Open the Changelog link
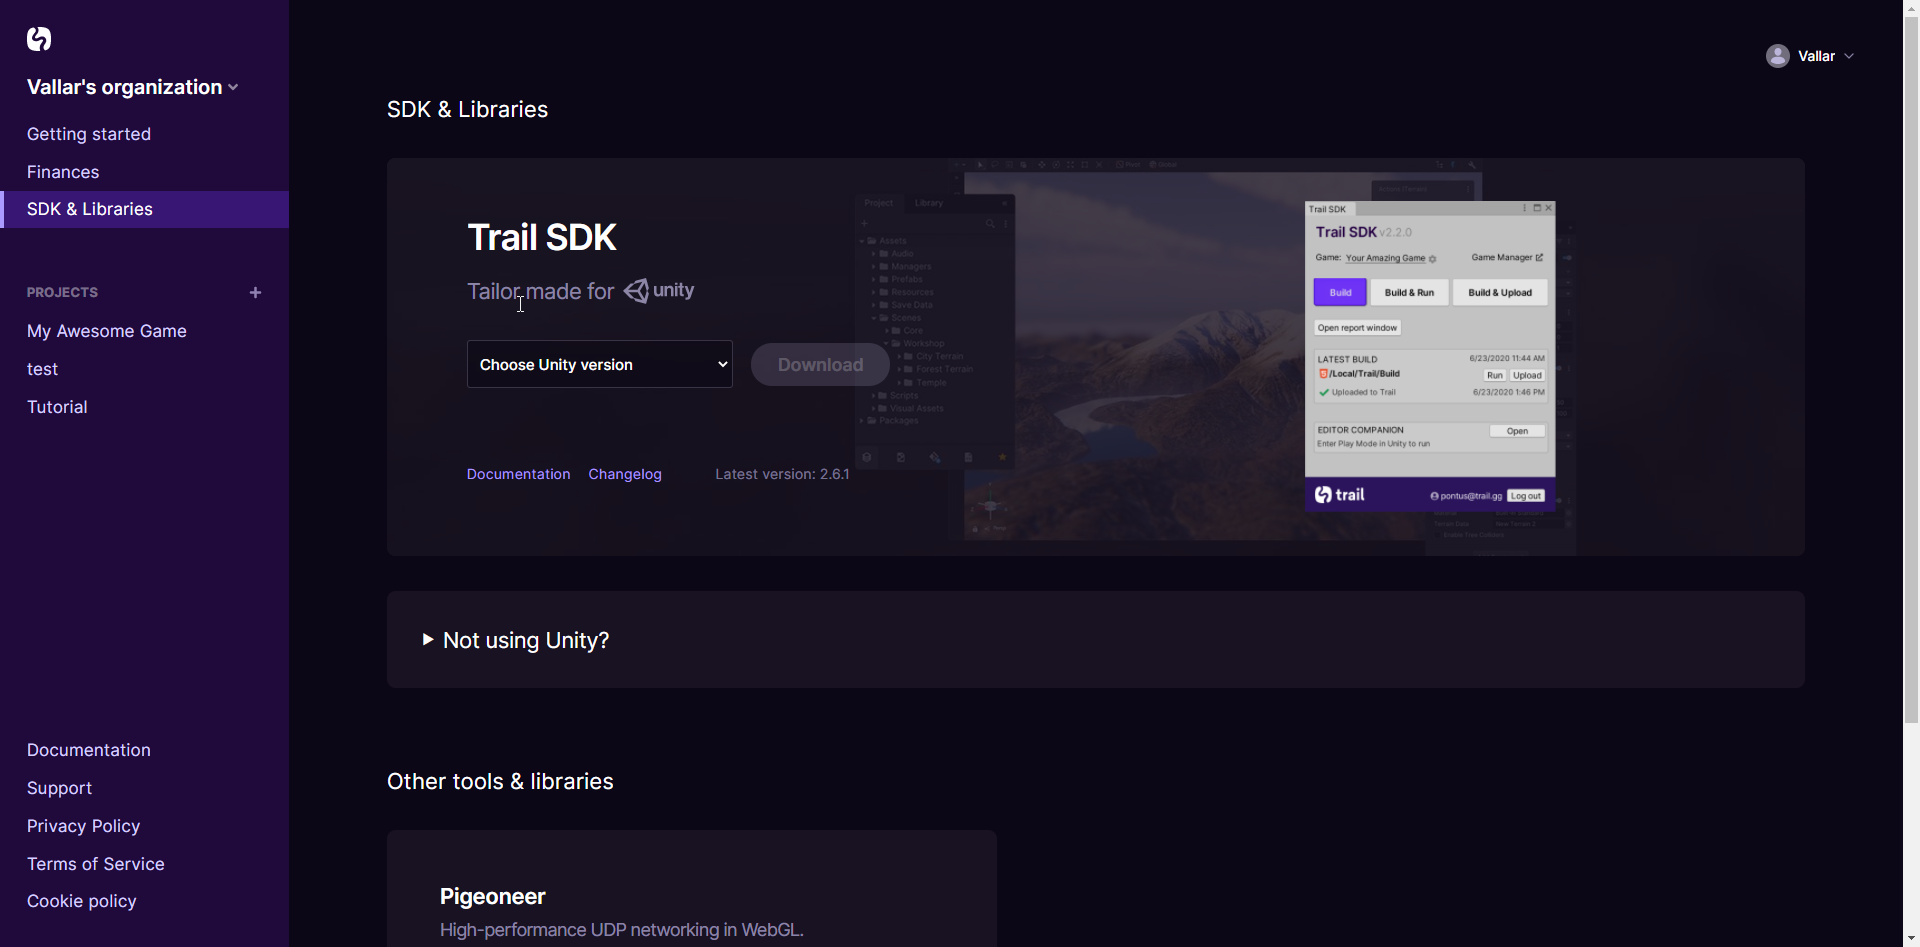The height and width of the screenshot is (947, 1920). 625,474
